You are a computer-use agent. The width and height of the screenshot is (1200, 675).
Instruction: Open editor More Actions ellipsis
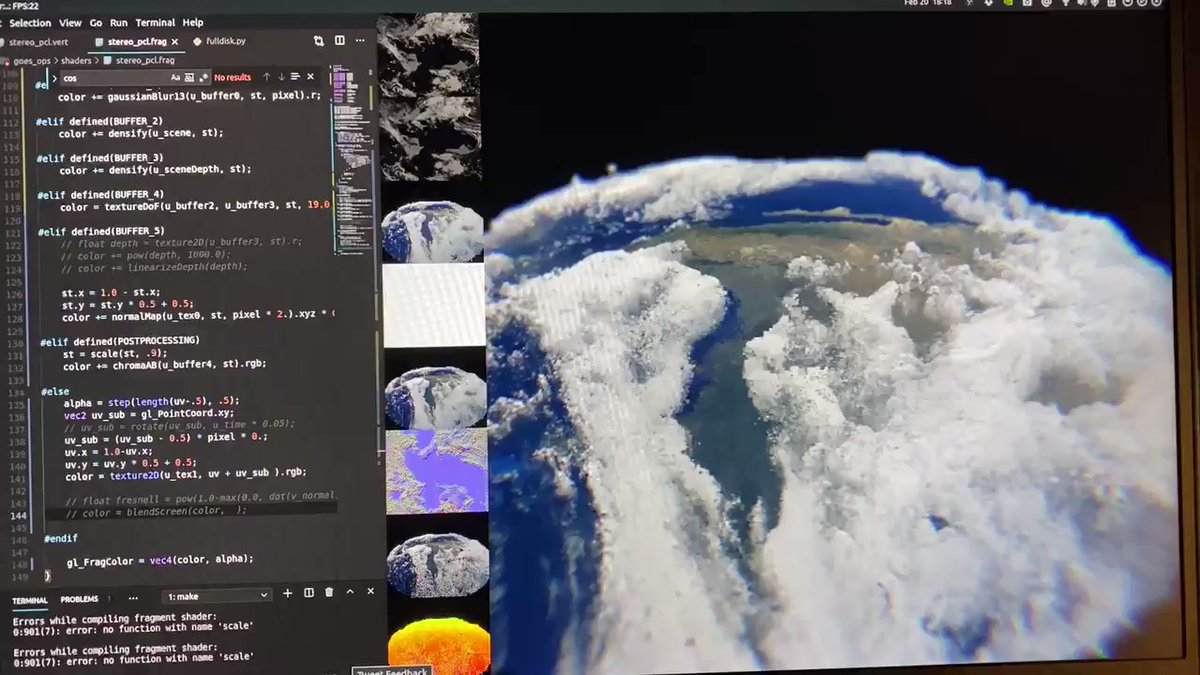(361, 41)
